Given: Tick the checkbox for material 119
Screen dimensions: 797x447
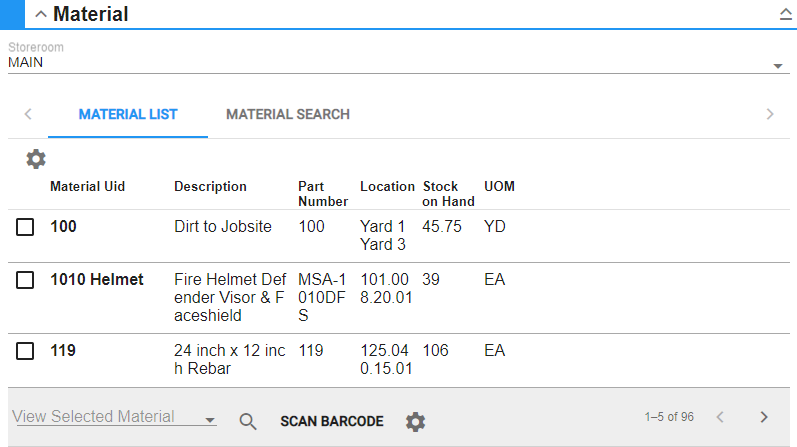Looking at the screenshot, I should 25,351.
